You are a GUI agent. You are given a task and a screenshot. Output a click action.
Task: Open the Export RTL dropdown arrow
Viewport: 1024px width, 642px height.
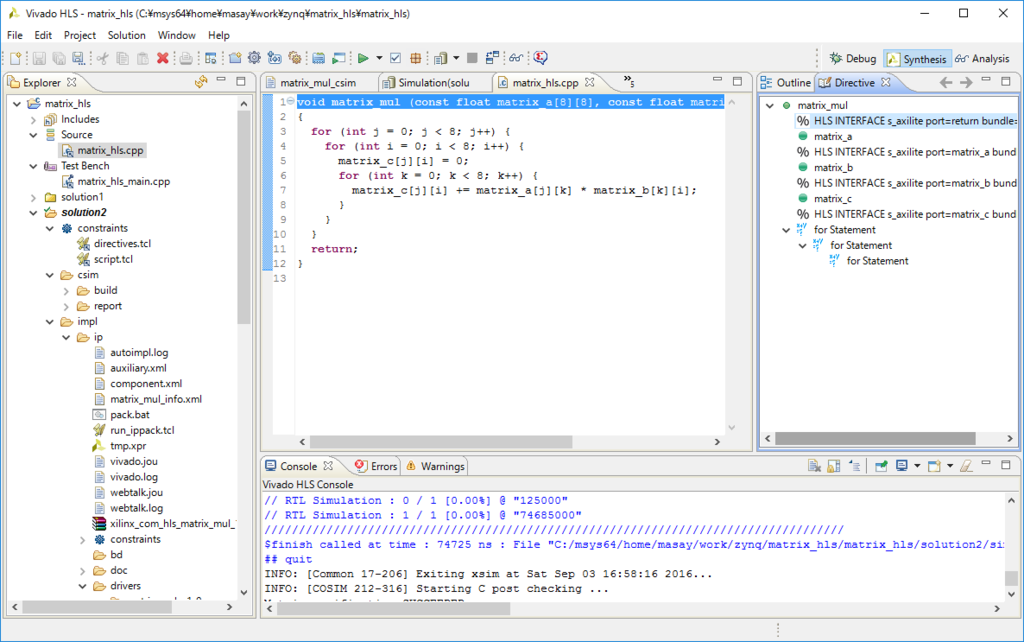(456, 58)
